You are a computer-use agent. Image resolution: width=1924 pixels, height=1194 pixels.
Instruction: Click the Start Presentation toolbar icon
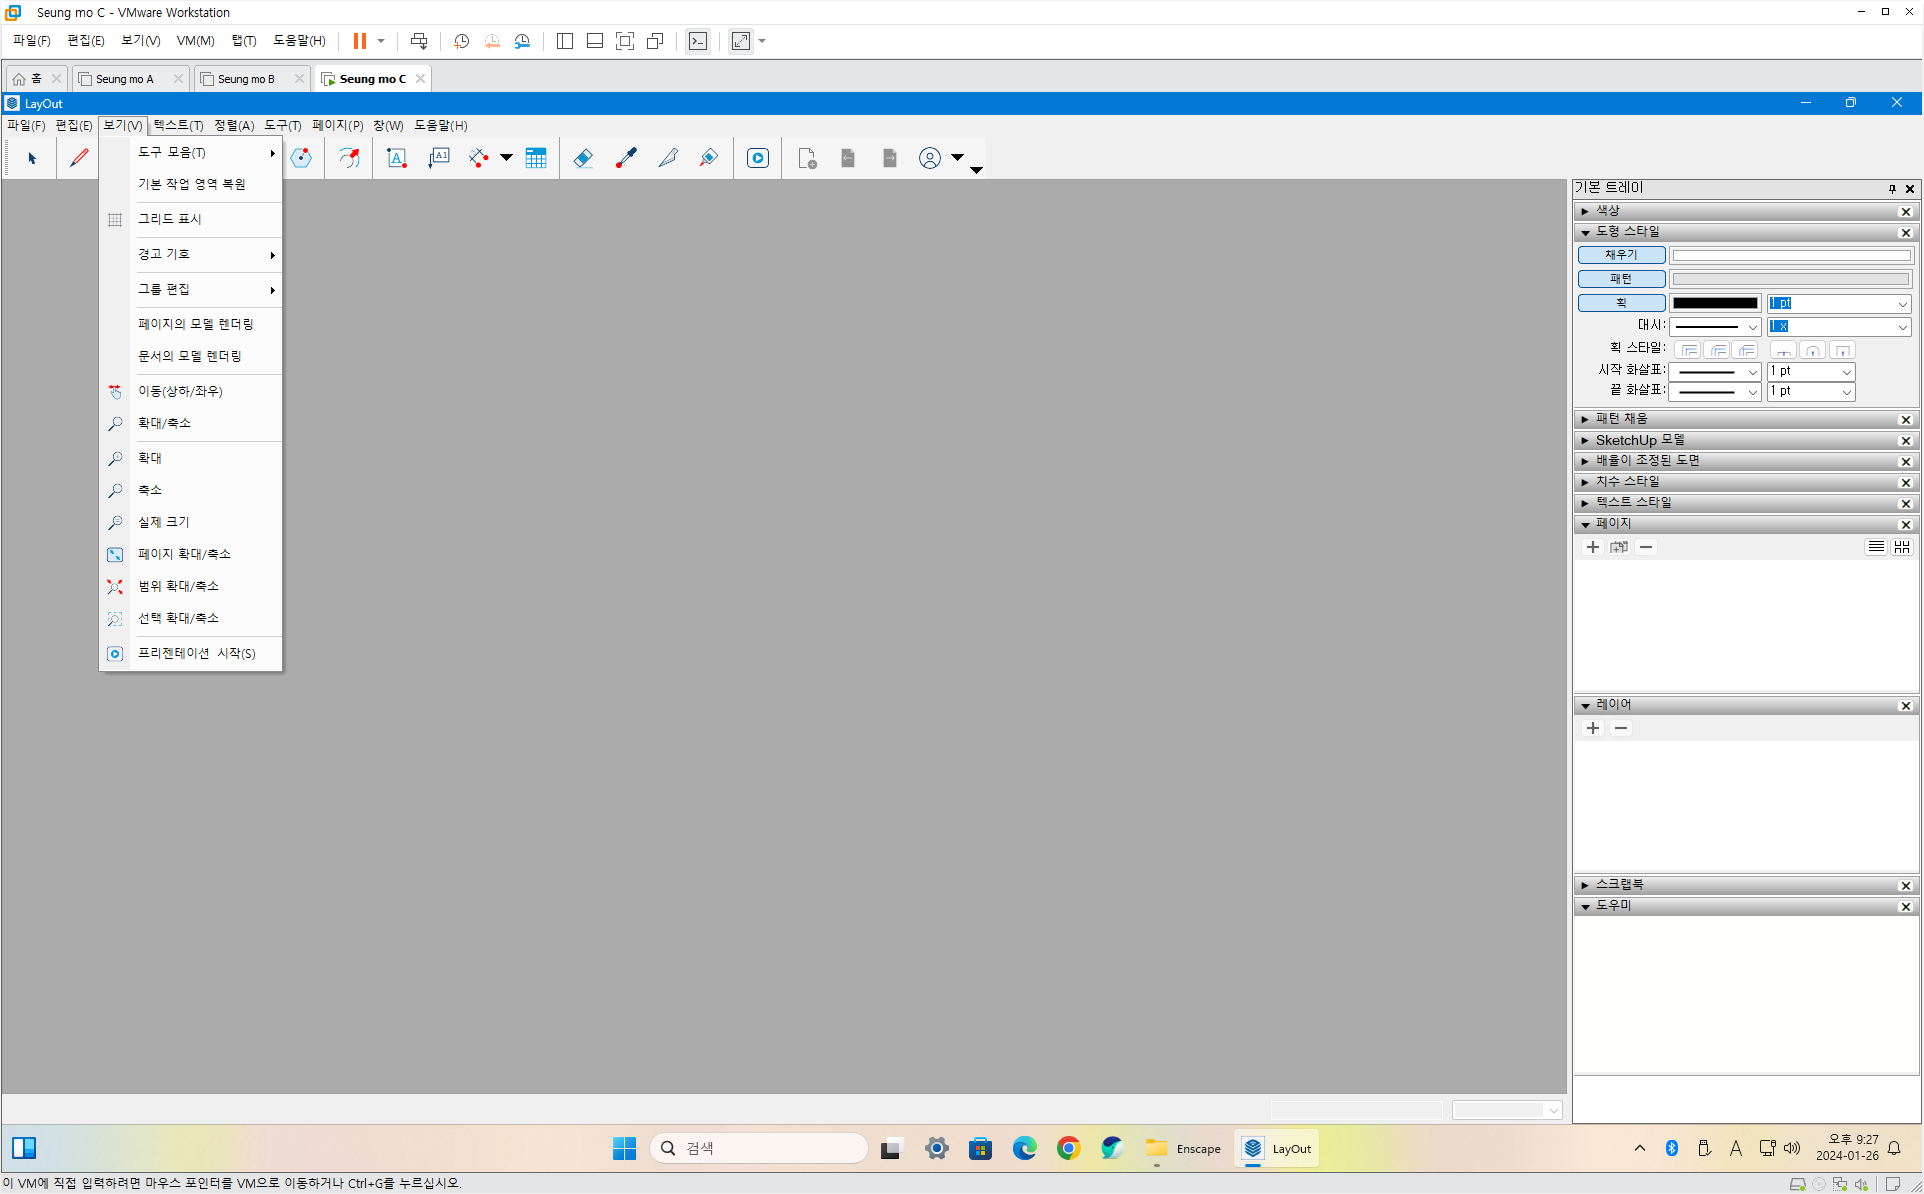(758, 158)
